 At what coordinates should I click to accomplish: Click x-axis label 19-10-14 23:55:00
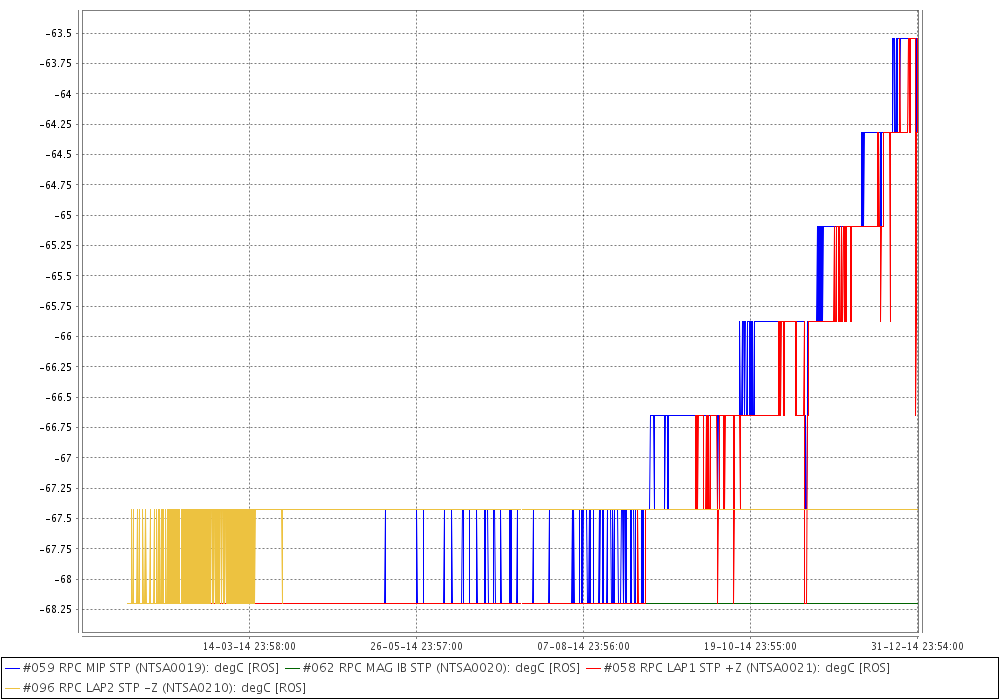click(750, 646)
